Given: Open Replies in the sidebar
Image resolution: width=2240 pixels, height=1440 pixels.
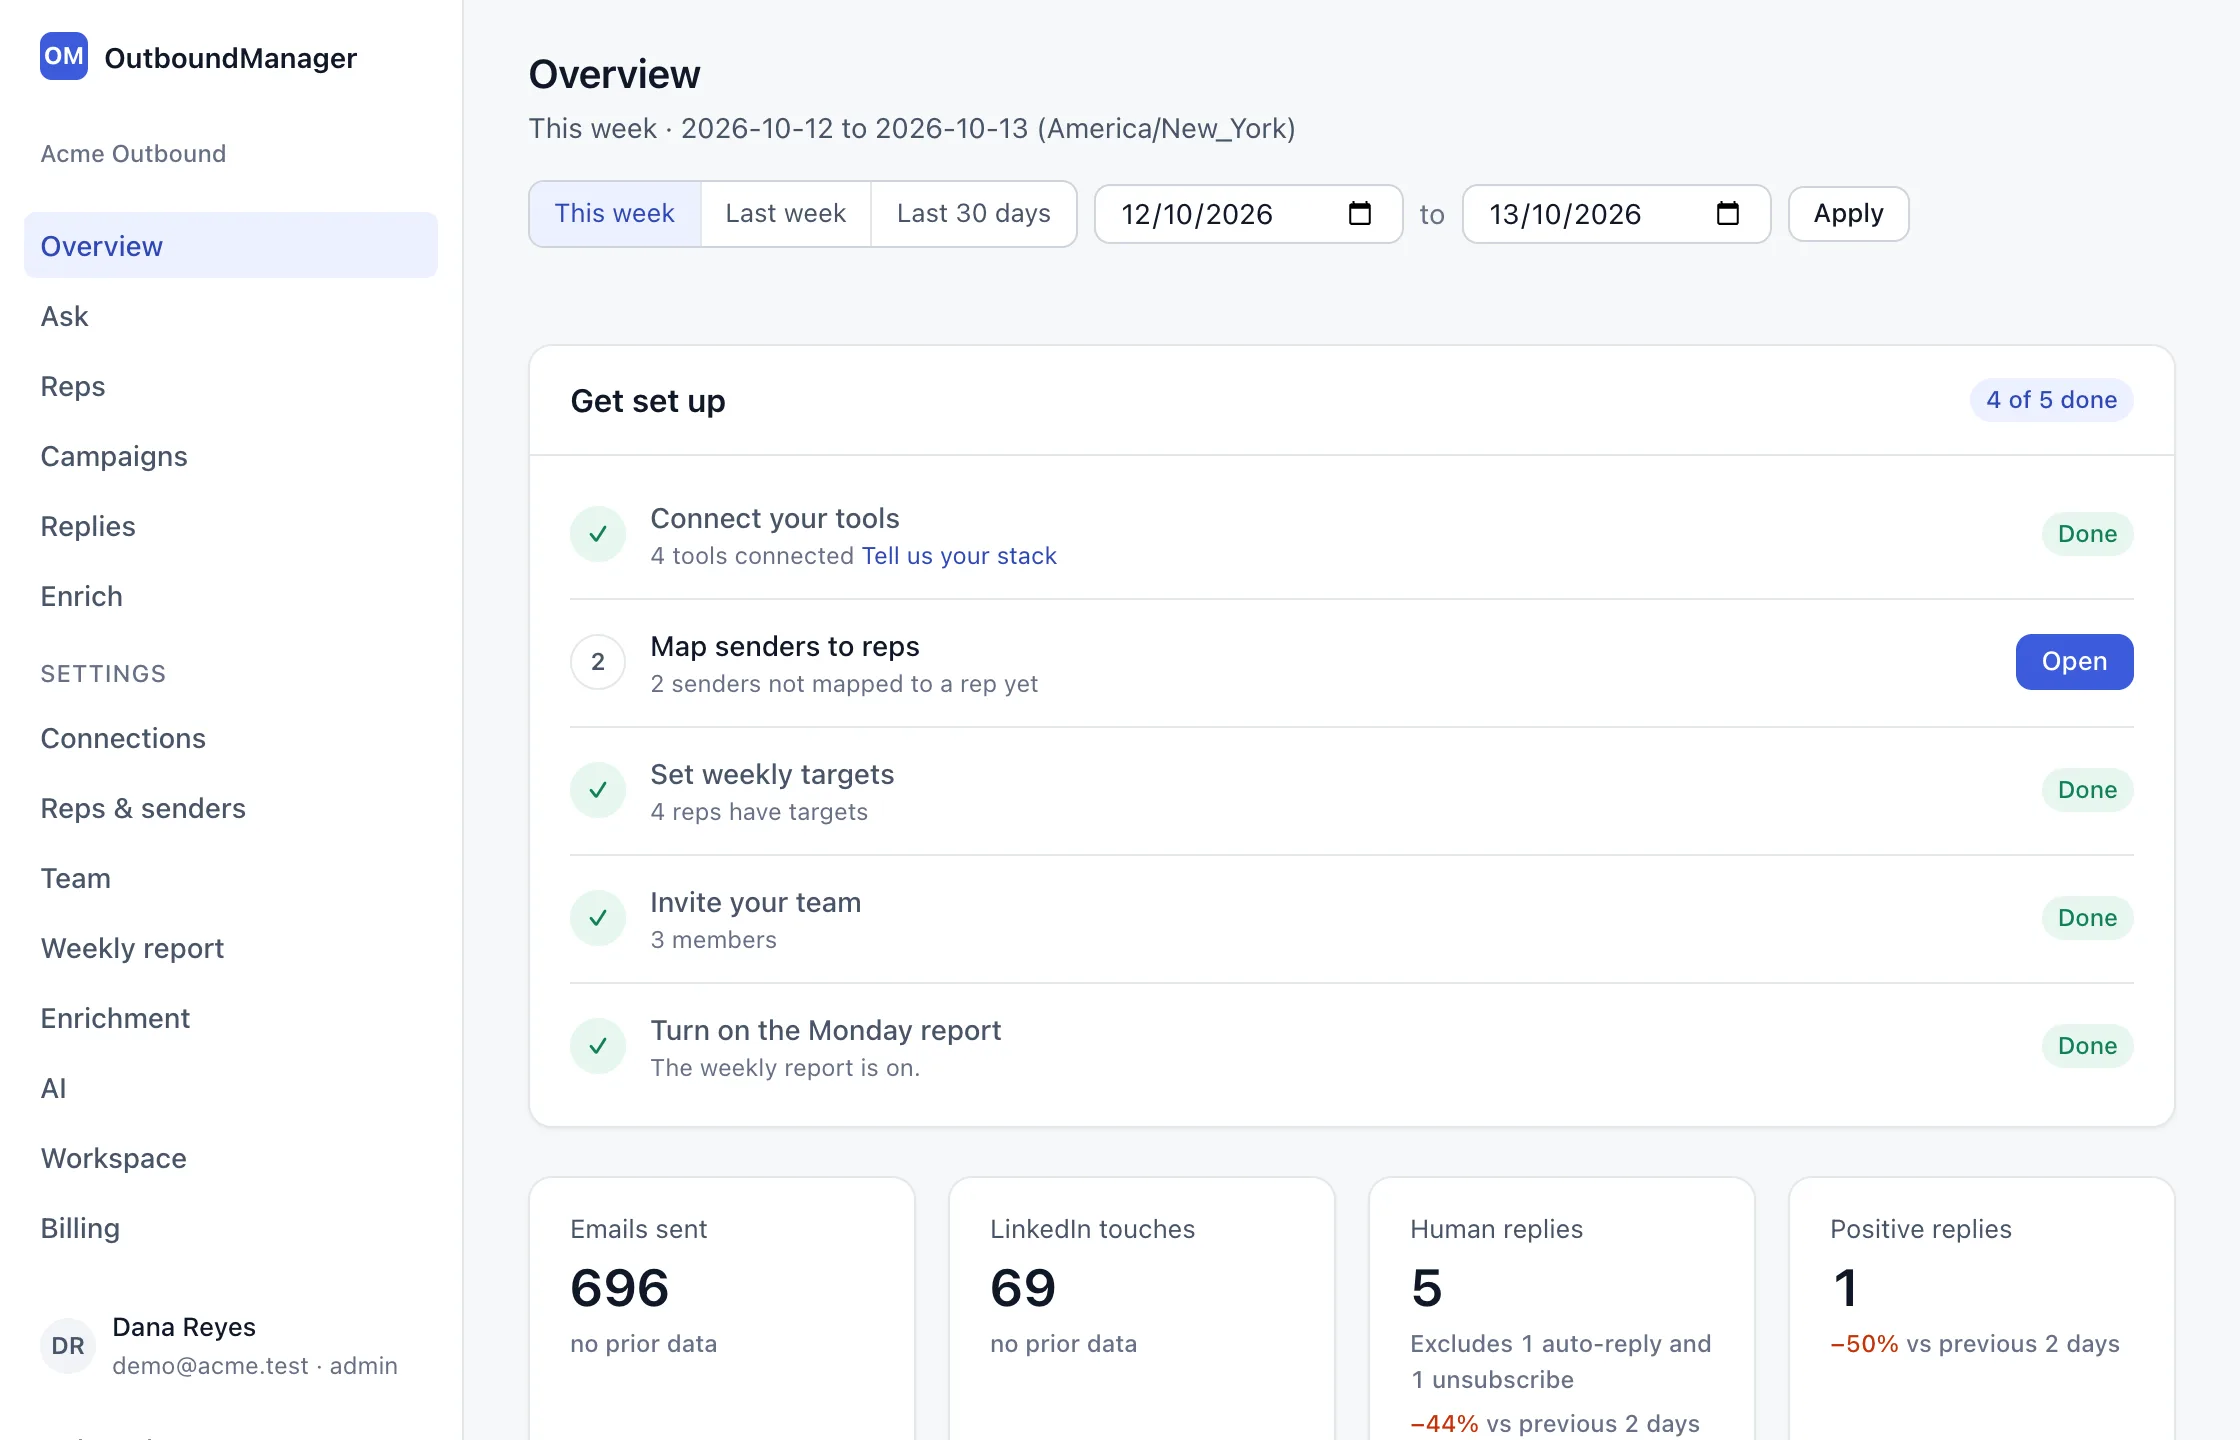Looking at the screenshot, I should (231, 526).
